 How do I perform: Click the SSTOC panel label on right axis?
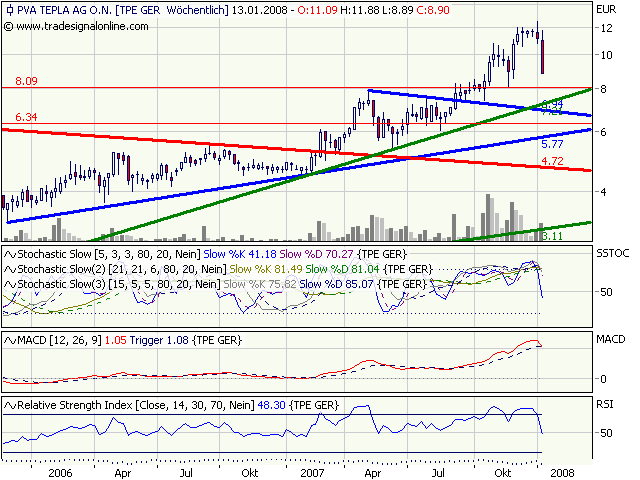[x=612, y=256]
